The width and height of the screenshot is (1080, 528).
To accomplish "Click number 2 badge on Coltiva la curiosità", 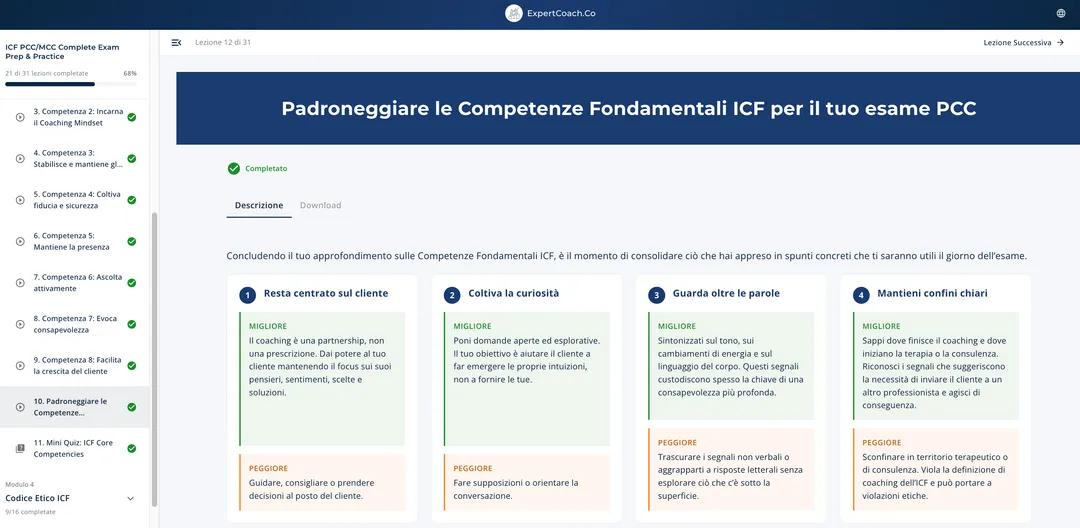I will (452, 295).
